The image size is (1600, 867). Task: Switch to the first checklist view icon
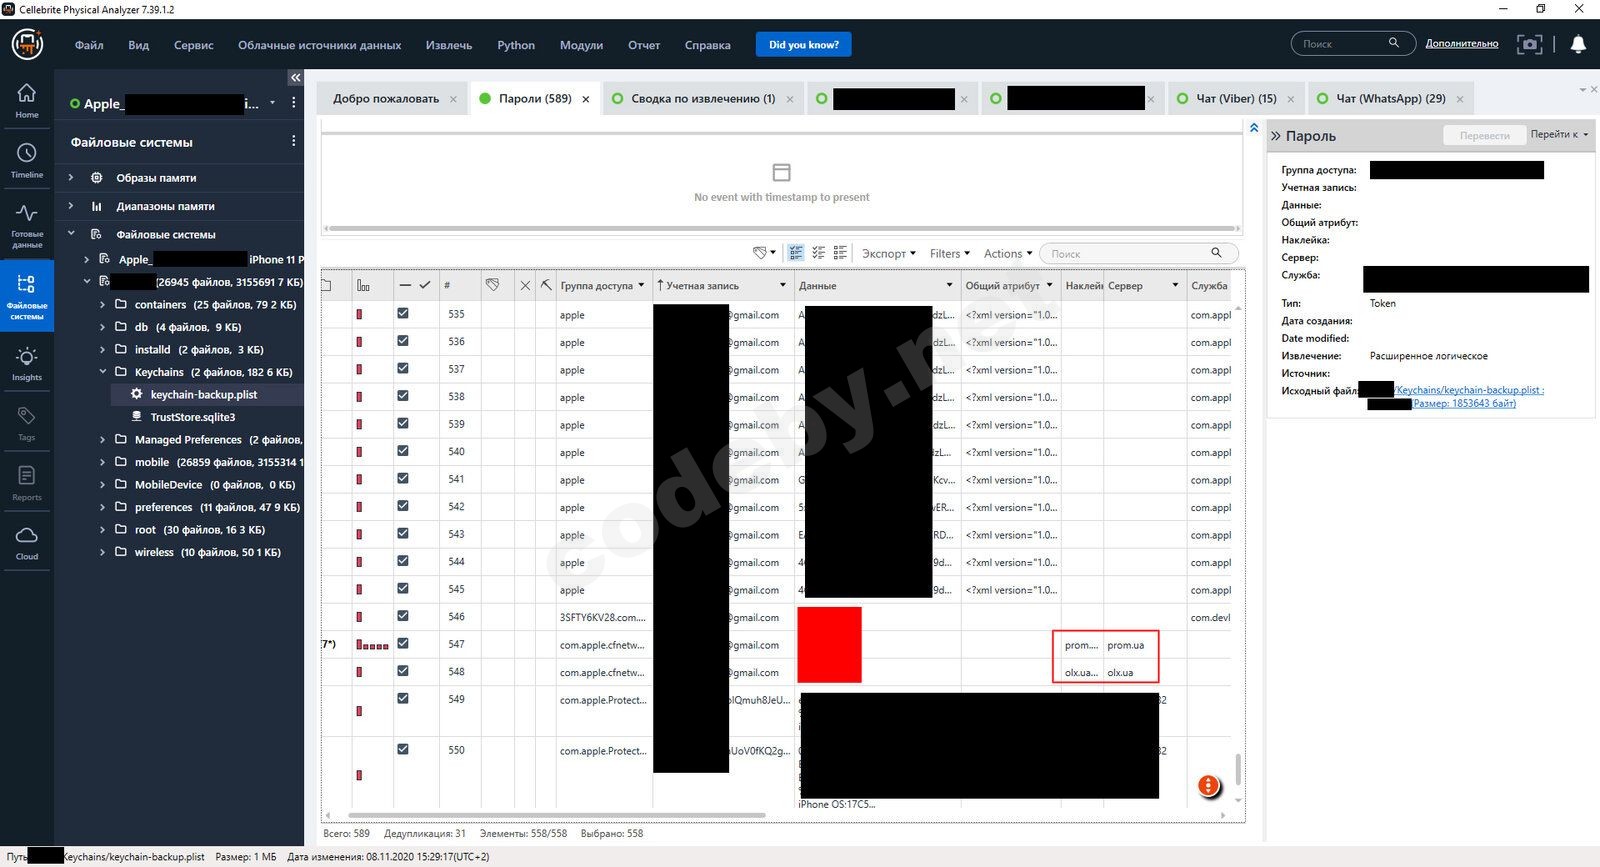[796, 253]
